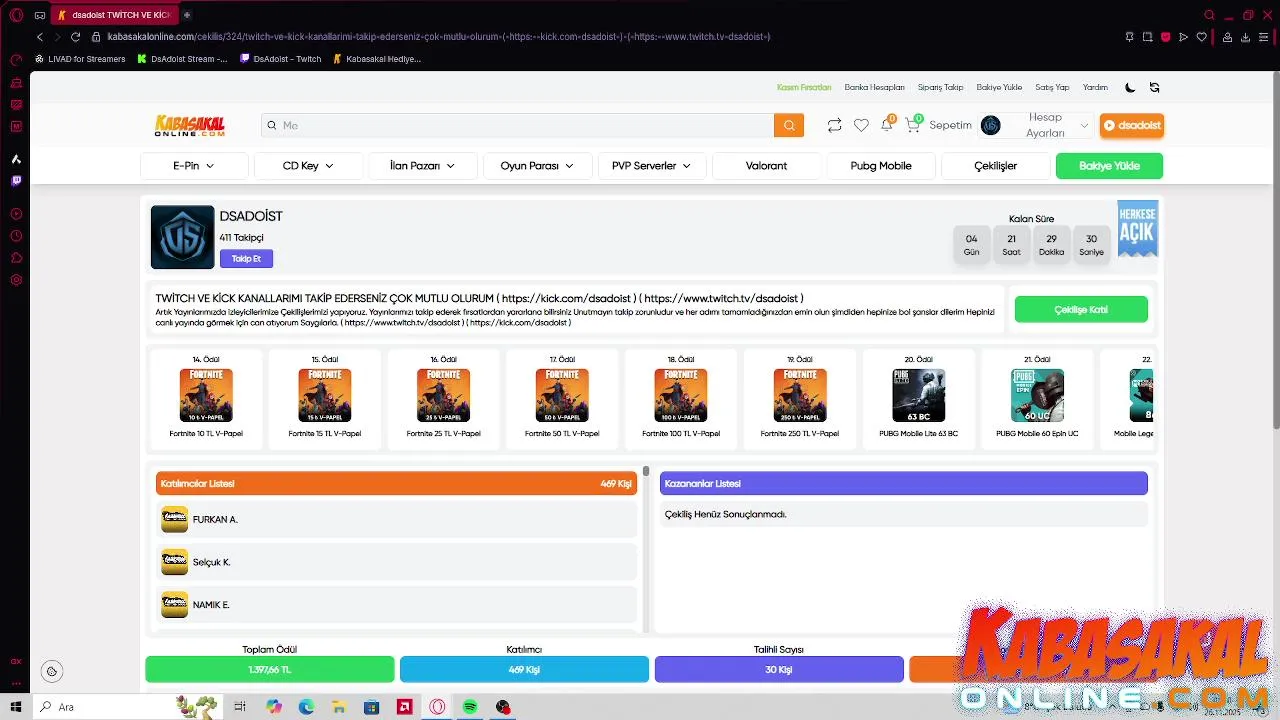Open Banka Hesapları link

click(x=874, y=87)
